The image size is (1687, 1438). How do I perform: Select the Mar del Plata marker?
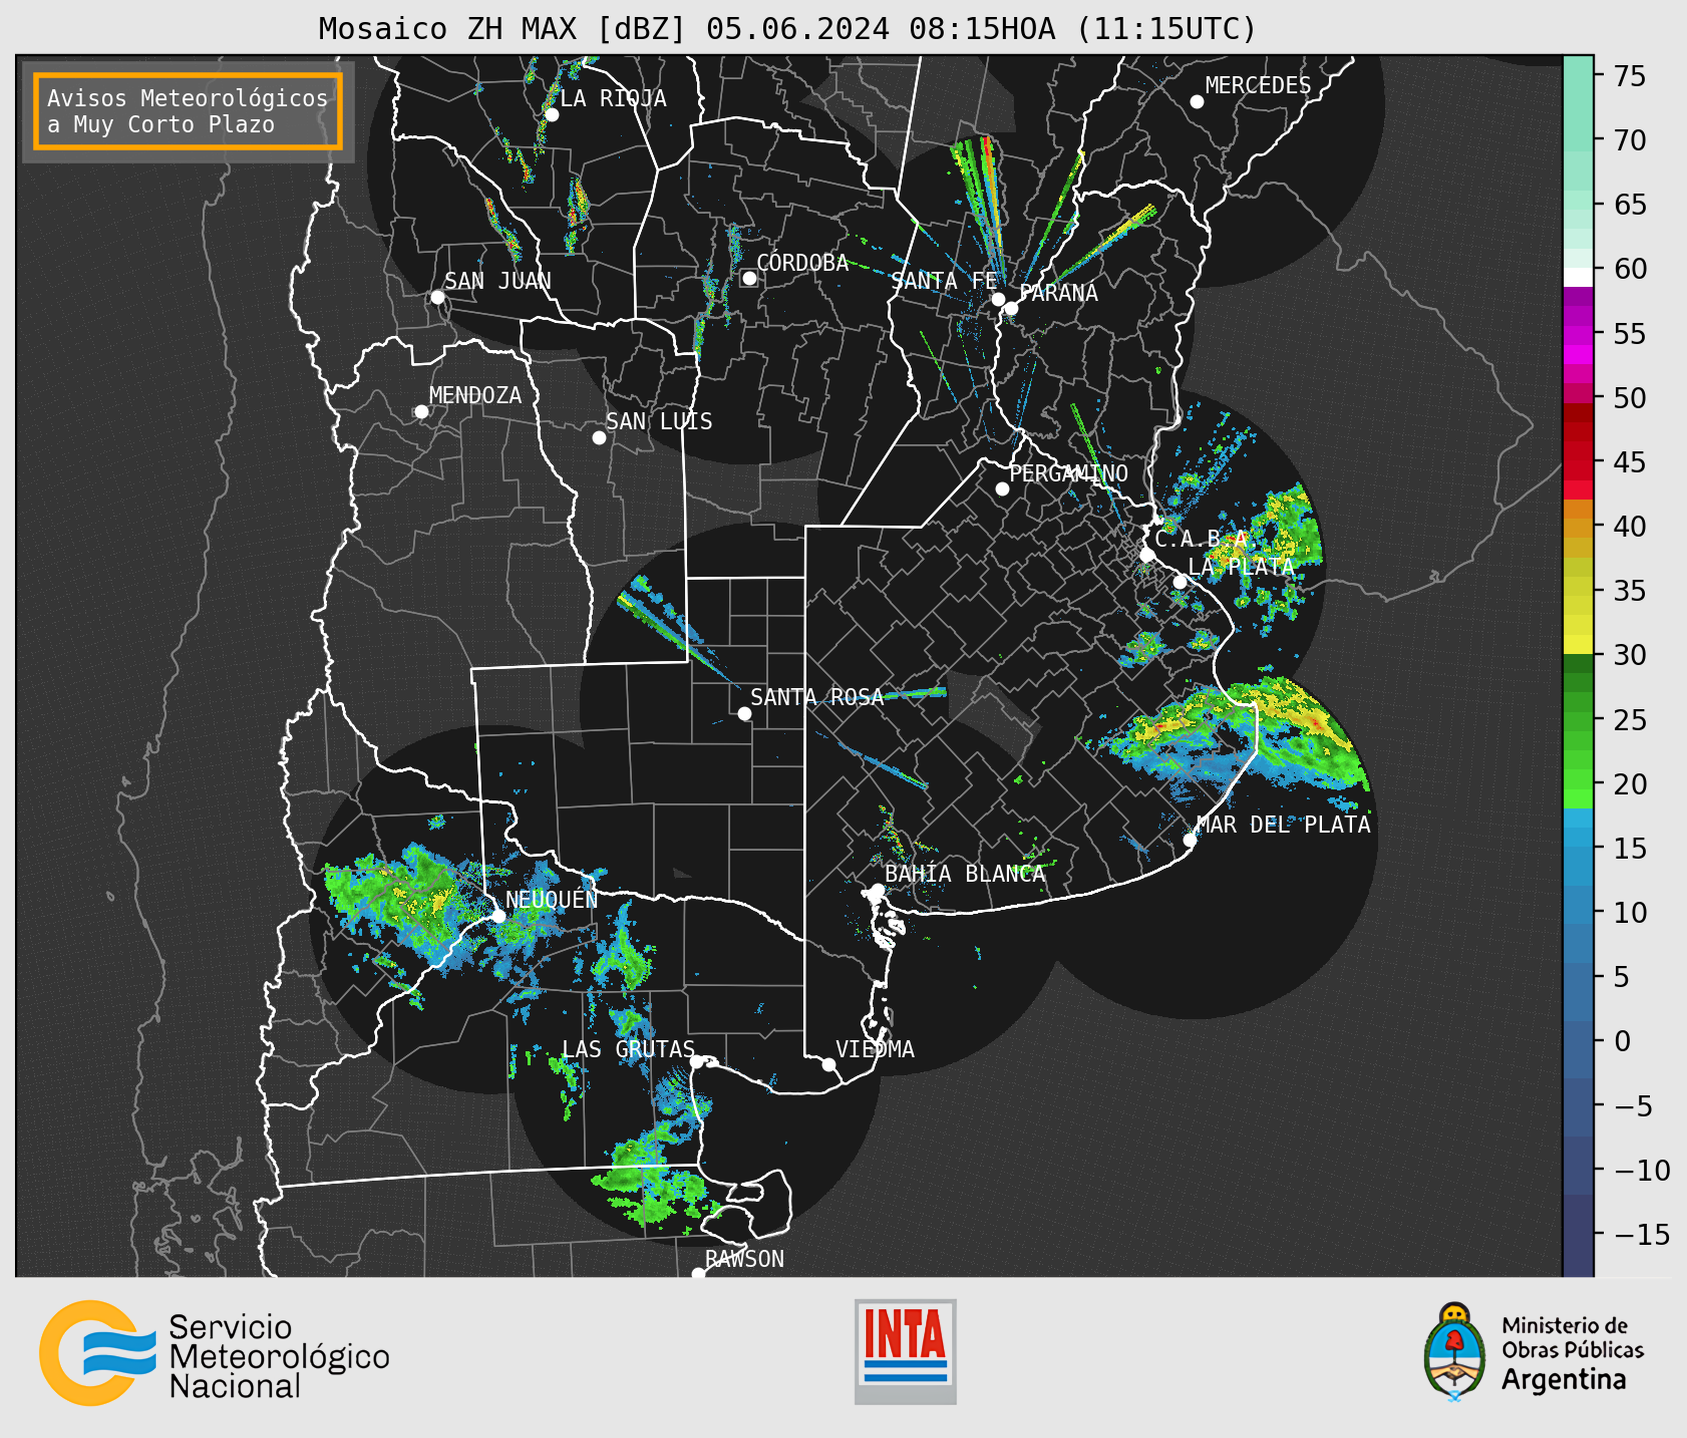pos(1190,840)
